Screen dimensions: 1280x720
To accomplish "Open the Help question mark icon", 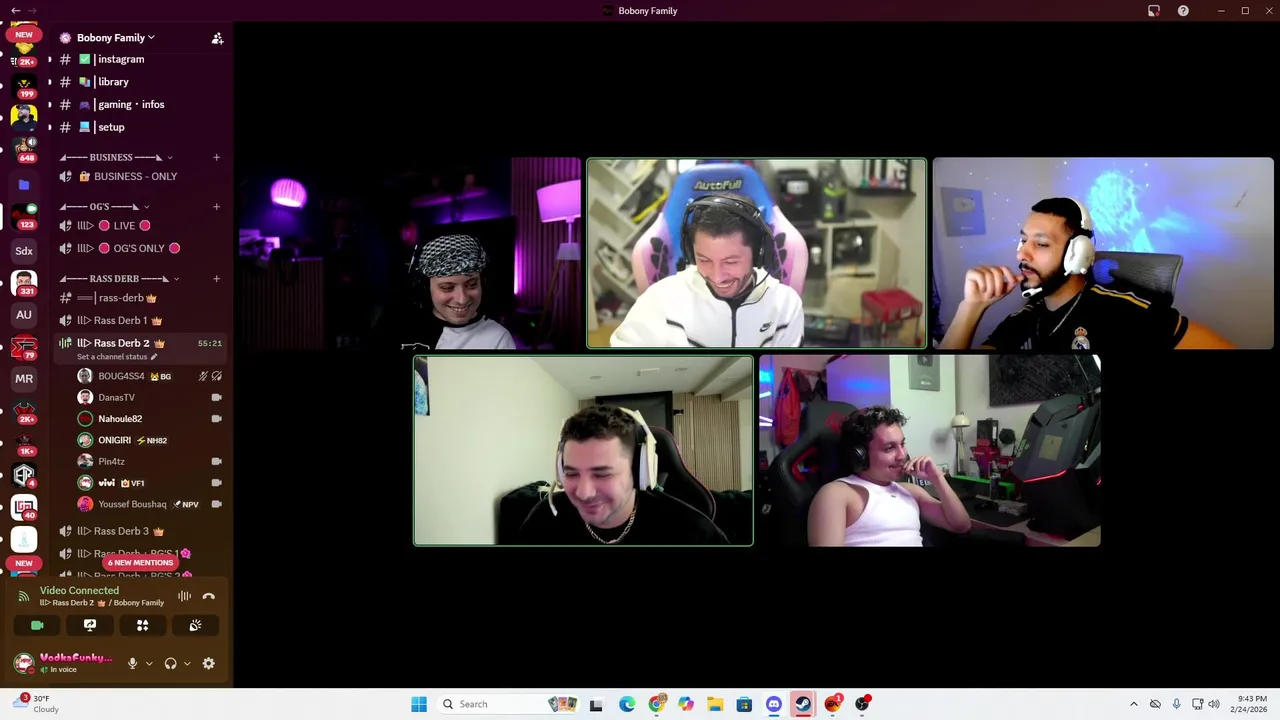I will pos(1183,11).
